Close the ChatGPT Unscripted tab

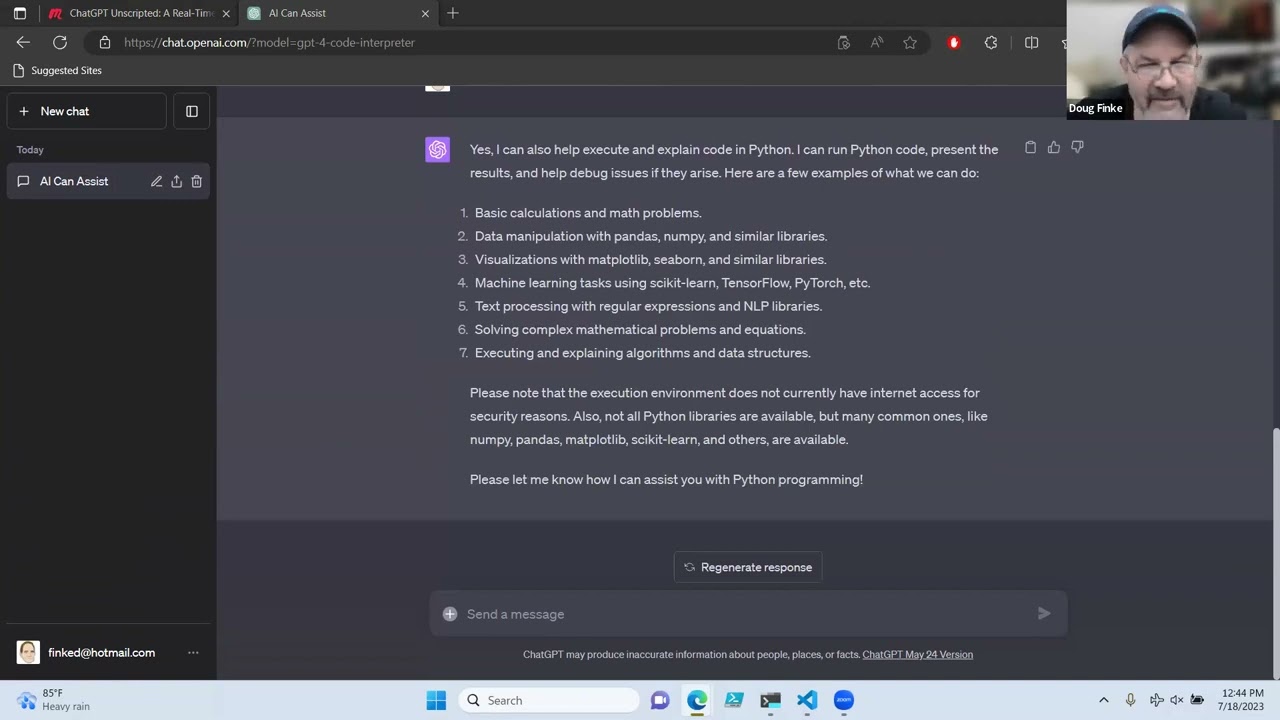point(226,13)
